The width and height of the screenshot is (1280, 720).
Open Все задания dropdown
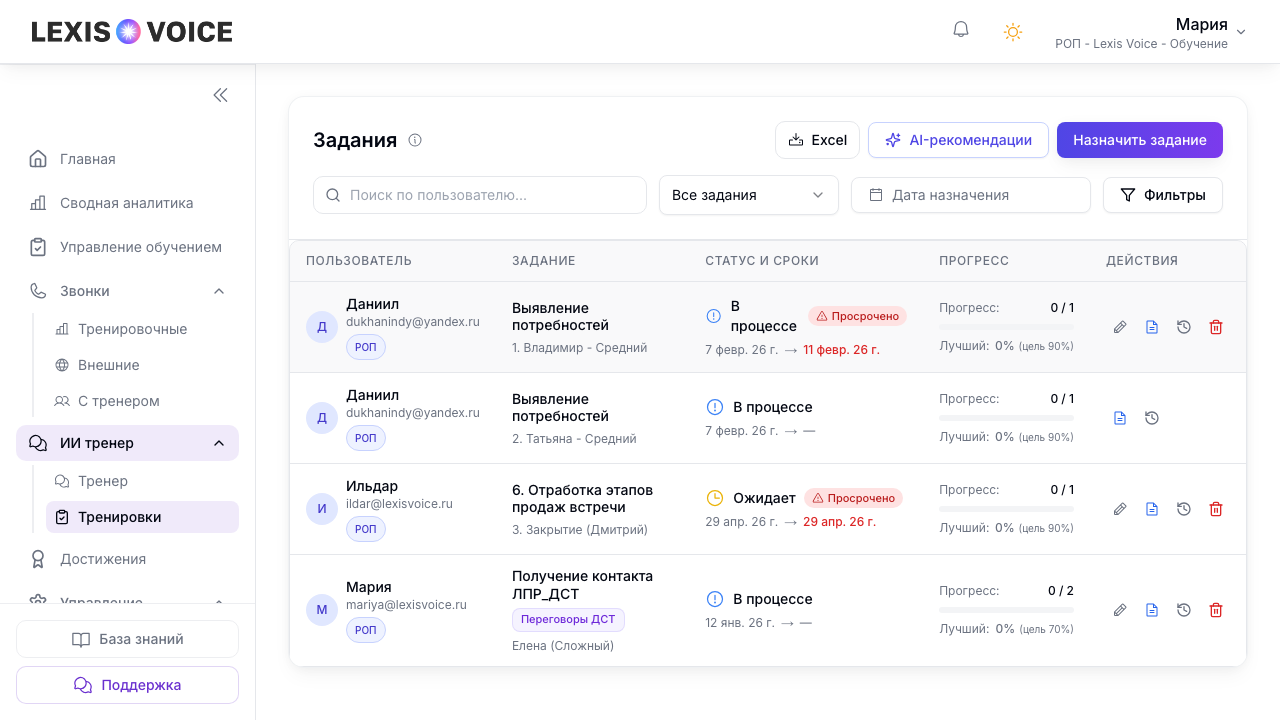(x=749, y=195)
